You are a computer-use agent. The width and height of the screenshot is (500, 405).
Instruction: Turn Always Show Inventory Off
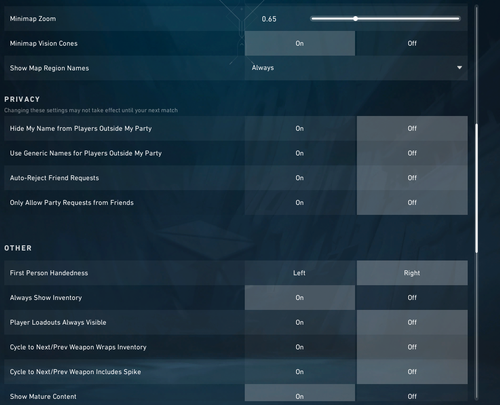click(412, 298)
